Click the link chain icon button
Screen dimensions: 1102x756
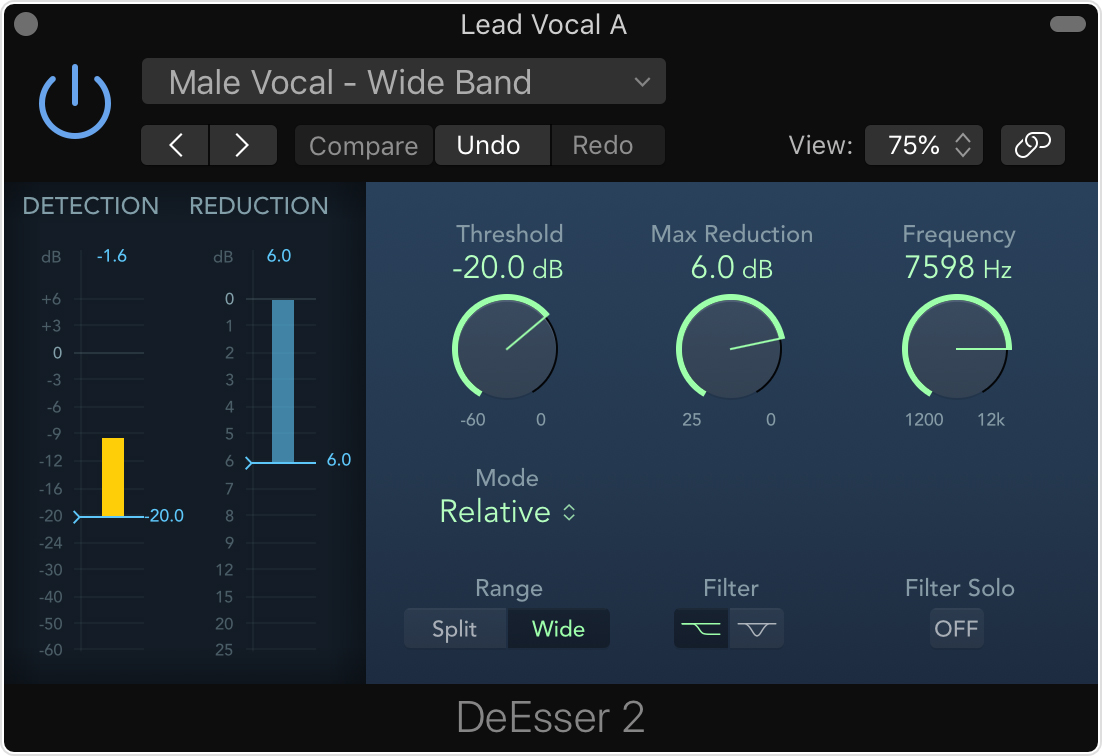pos(1032,145)
